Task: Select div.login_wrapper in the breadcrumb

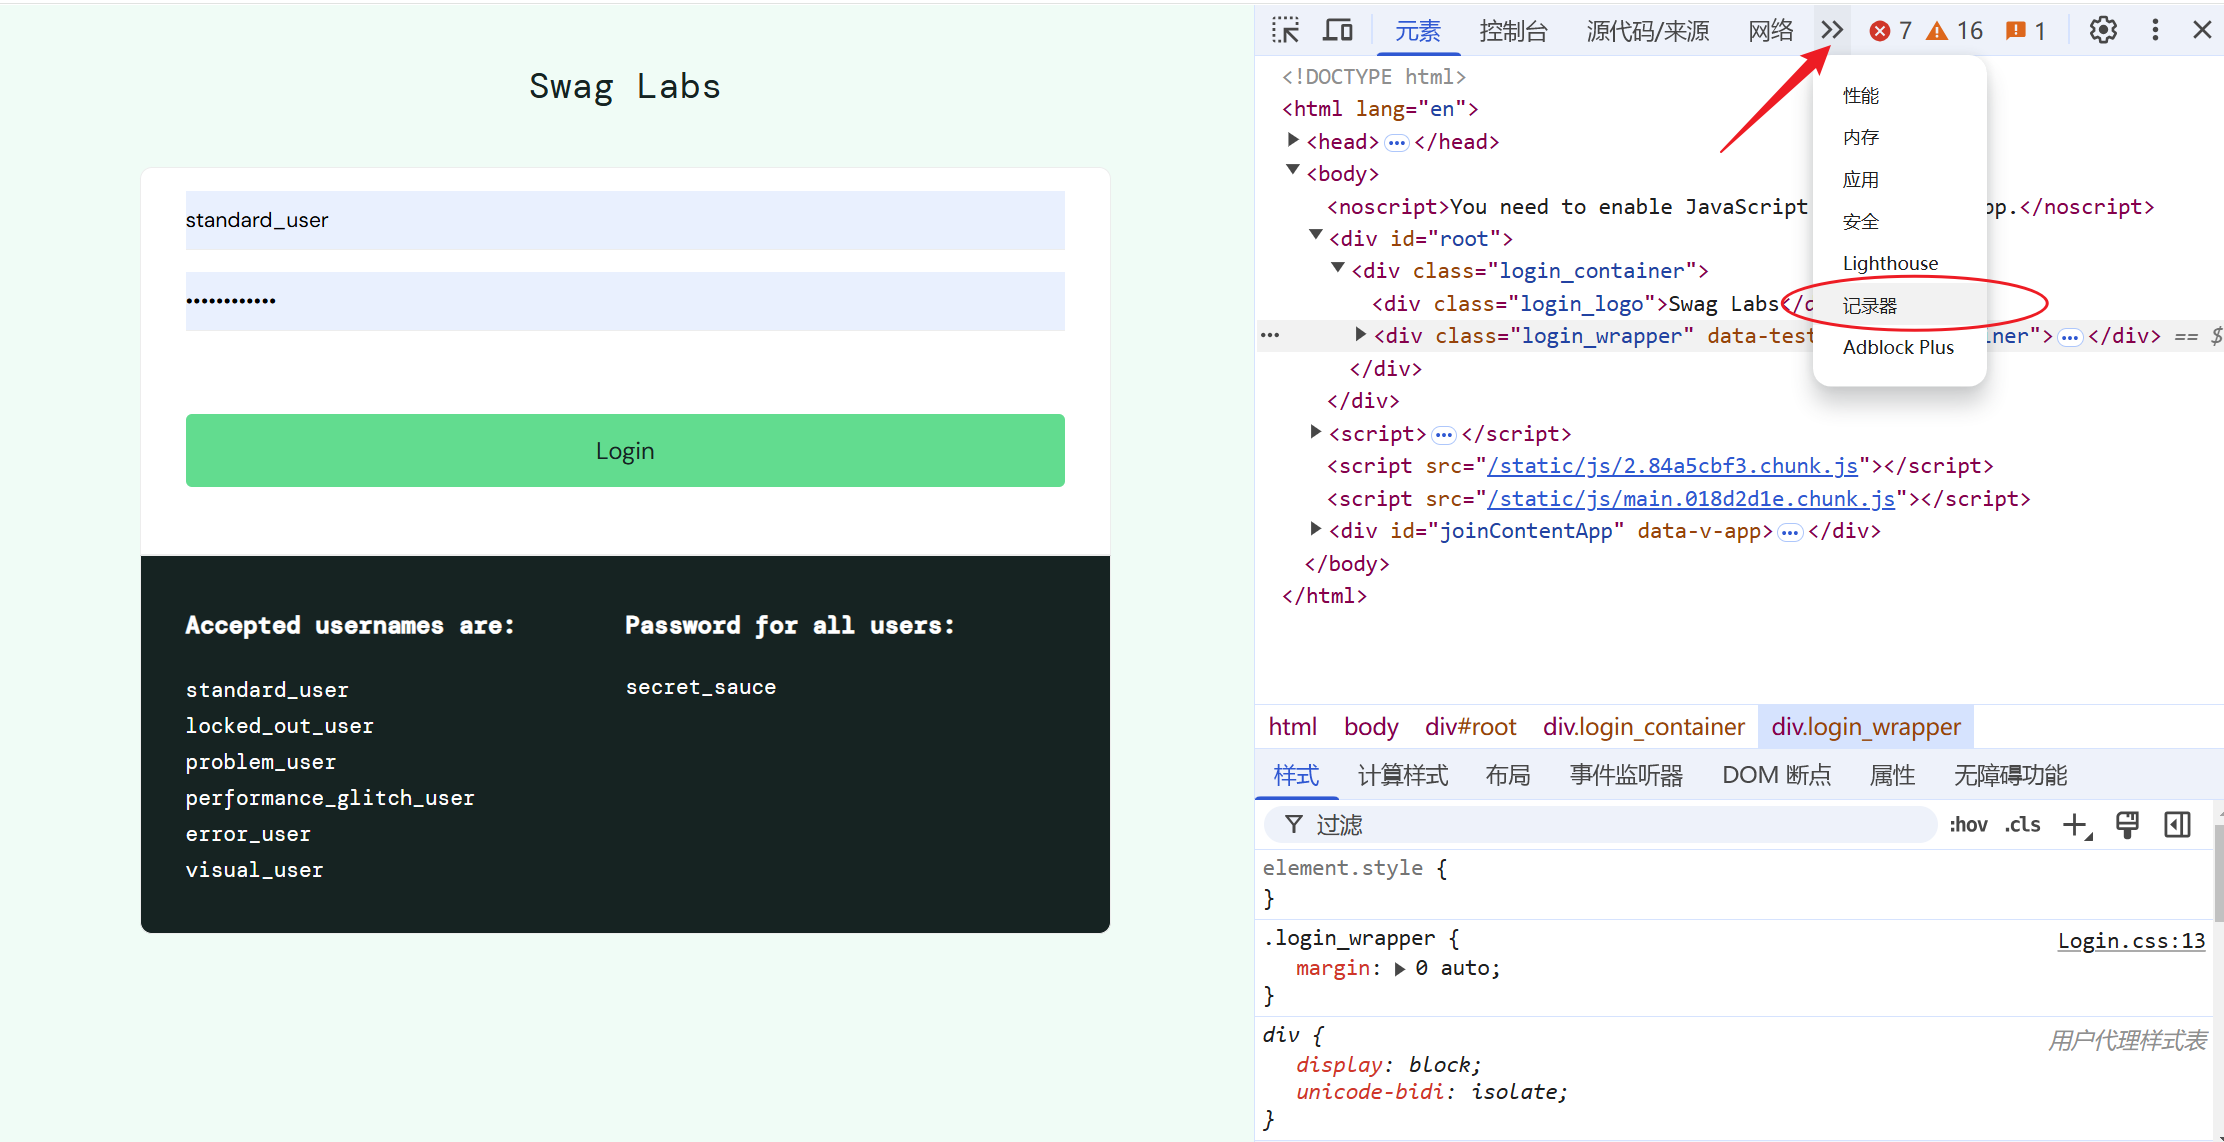Action: 1866,727
